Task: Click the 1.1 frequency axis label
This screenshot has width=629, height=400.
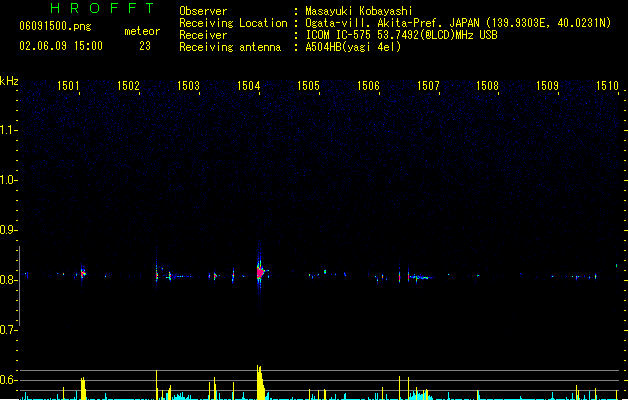Action: 8,130
